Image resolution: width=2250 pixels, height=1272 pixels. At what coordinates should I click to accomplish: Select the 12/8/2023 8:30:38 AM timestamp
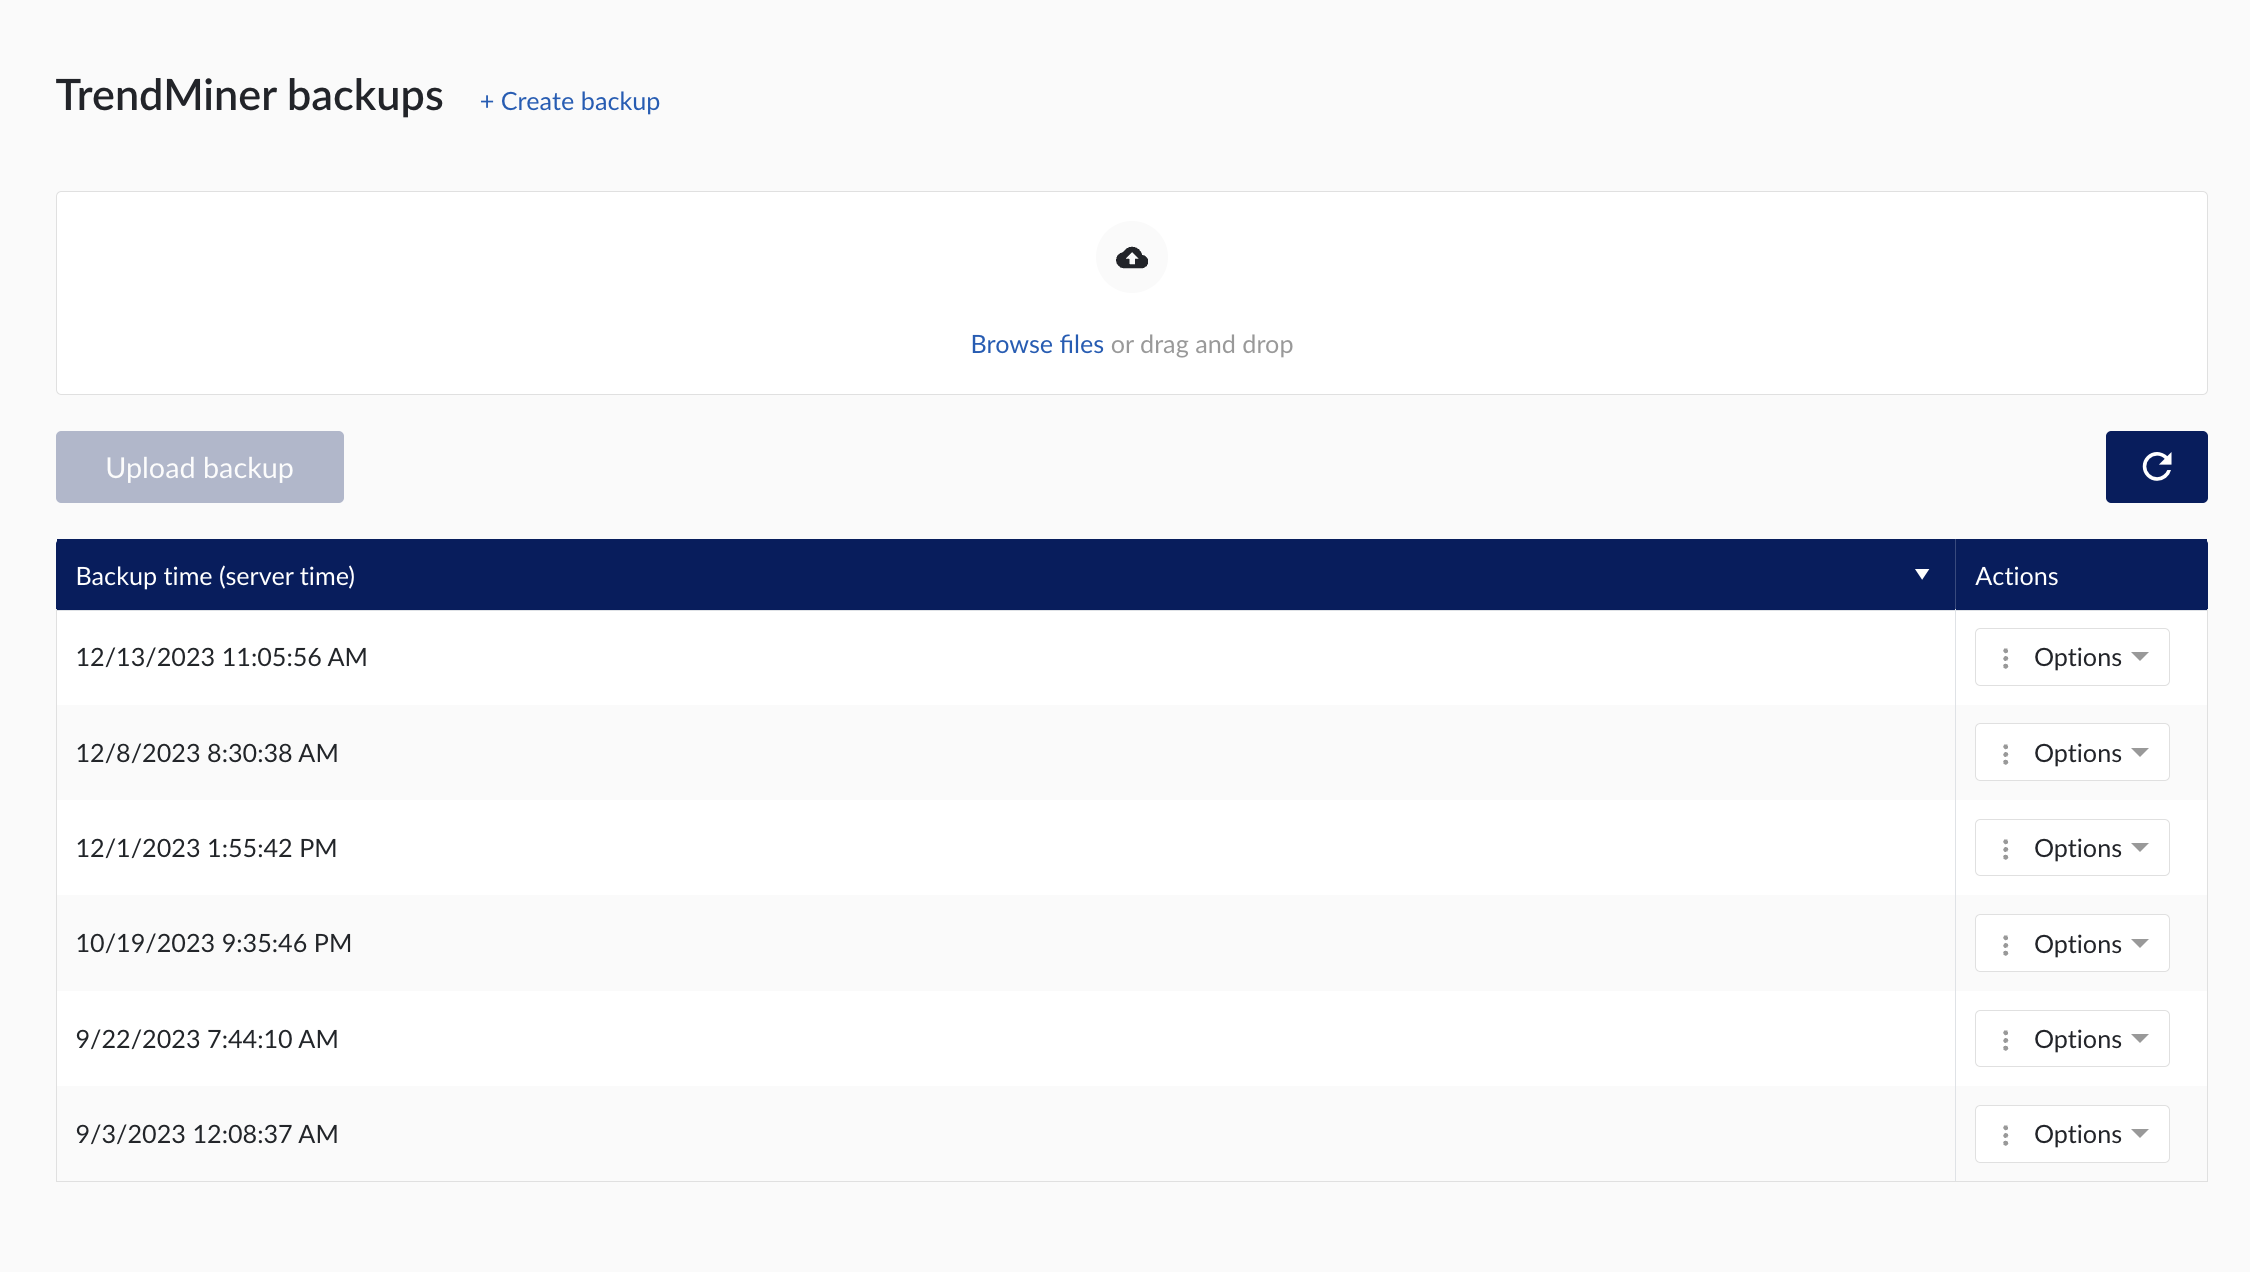click(x=207, y=753)
